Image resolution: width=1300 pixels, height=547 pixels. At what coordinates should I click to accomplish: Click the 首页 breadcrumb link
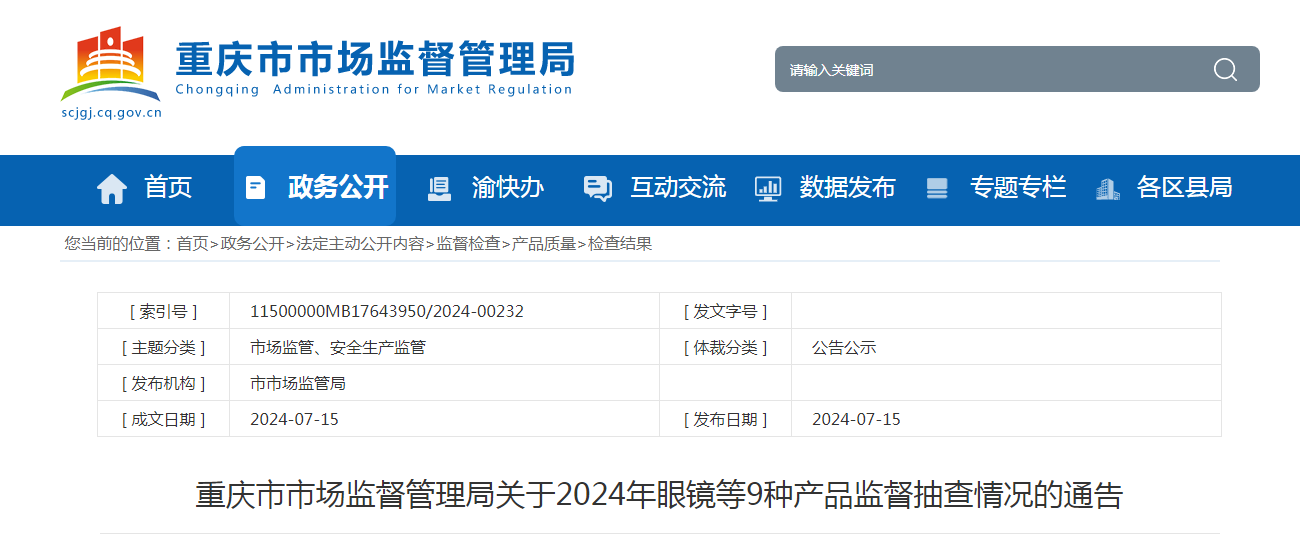[192, 243]
